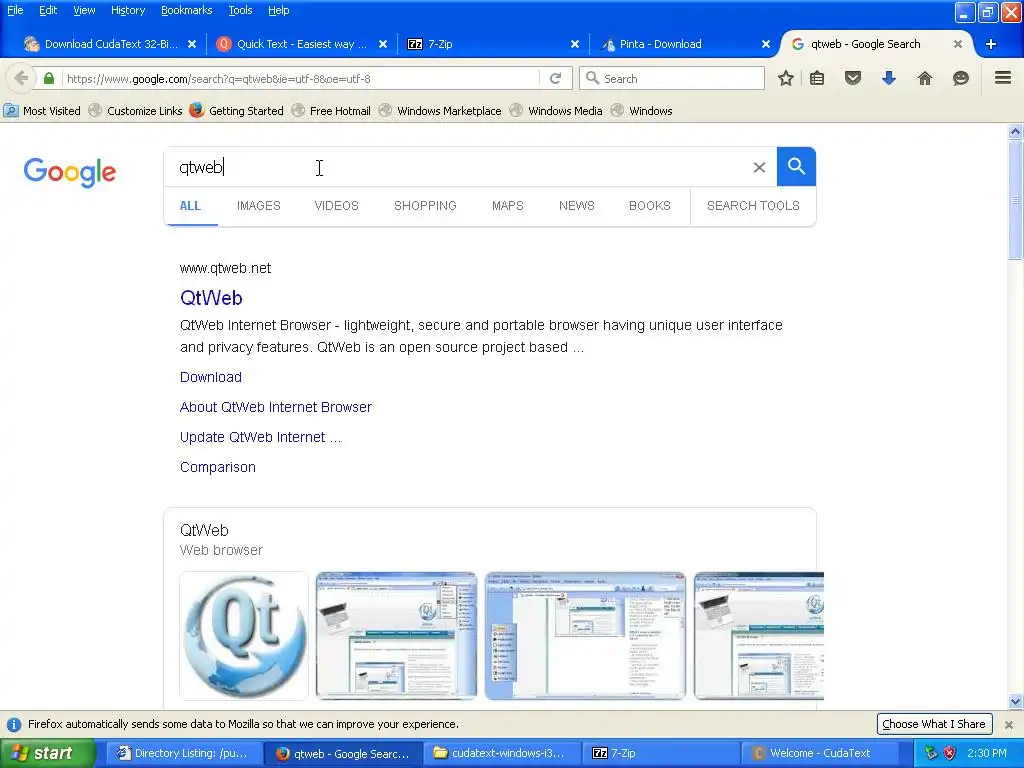
Task: Open the Qt globe logo thumbnail
Action: point(244,635)
